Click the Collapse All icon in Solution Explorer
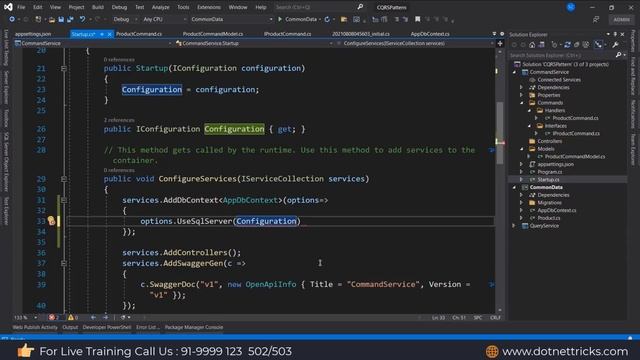Screen dimensions: 640x360 click(x=577, y=45)
